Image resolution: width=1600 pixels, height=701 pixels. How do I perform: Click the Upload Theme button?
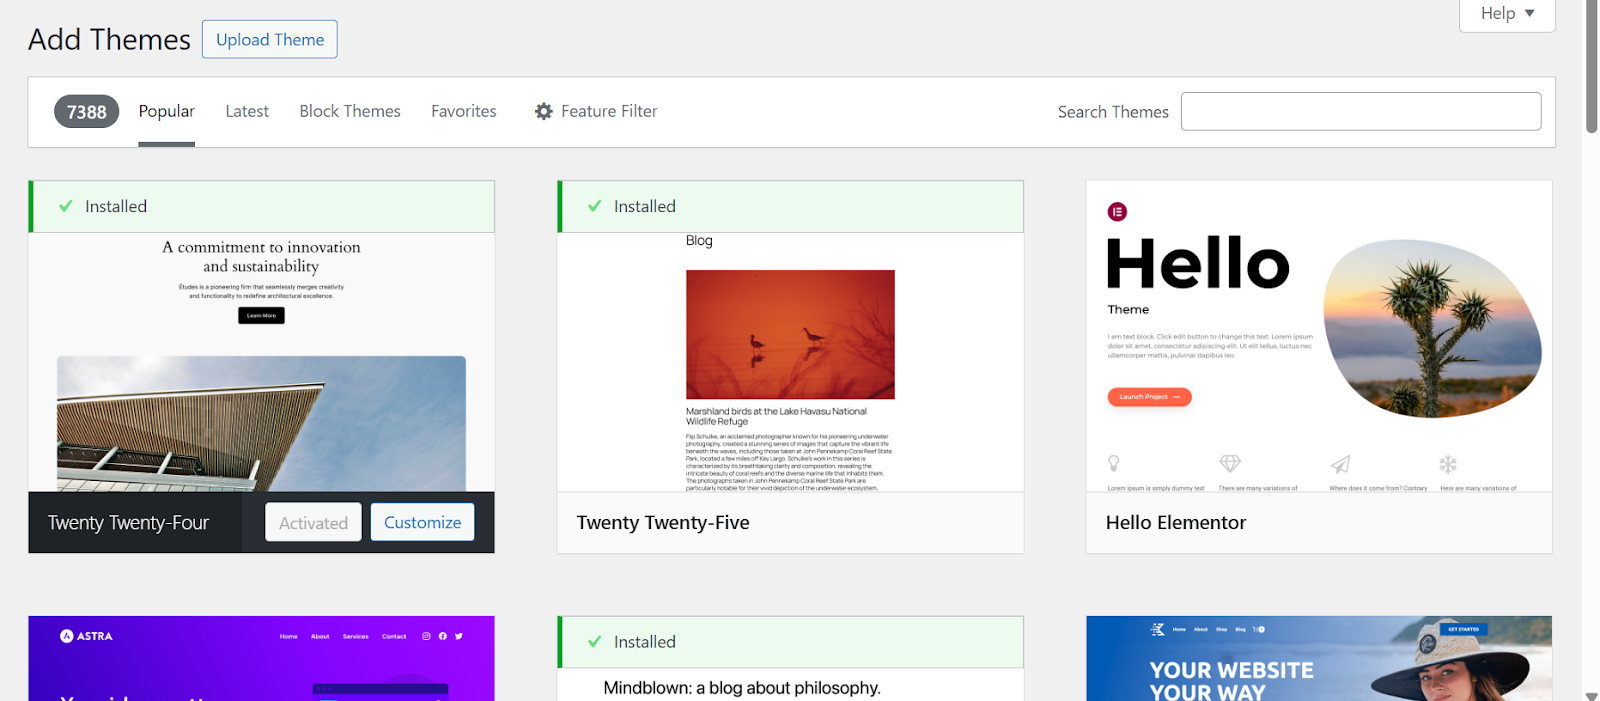pyautogui.click(x=270, y=39)
